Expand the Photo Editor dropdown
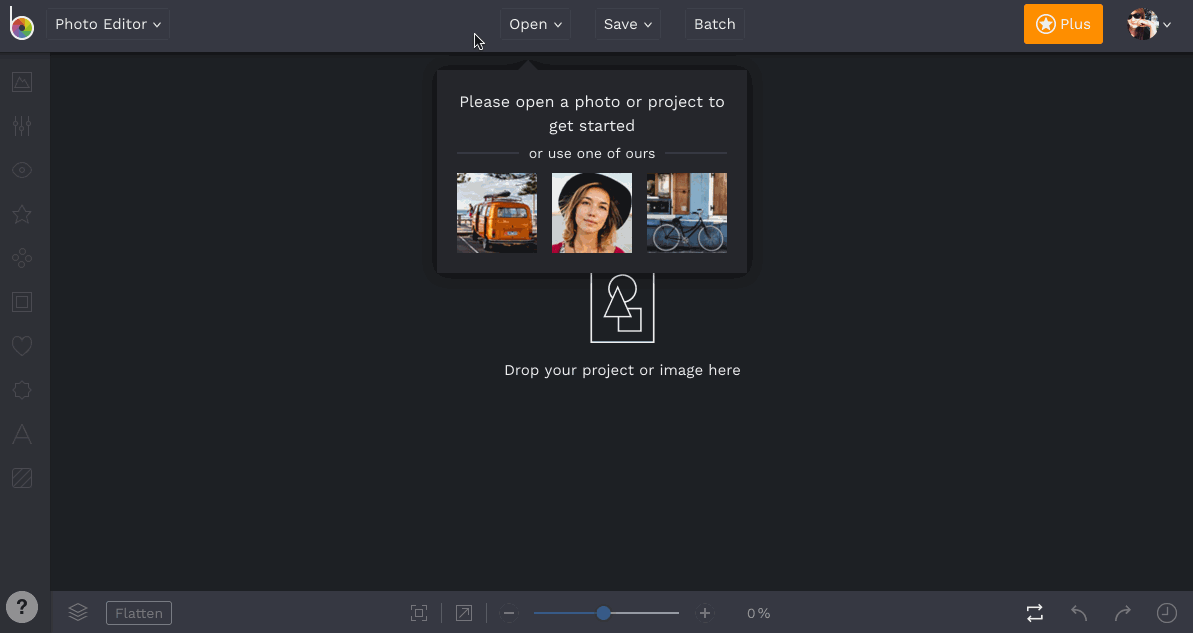This screenshot has height=633, width=1193. tap(107, 24)
